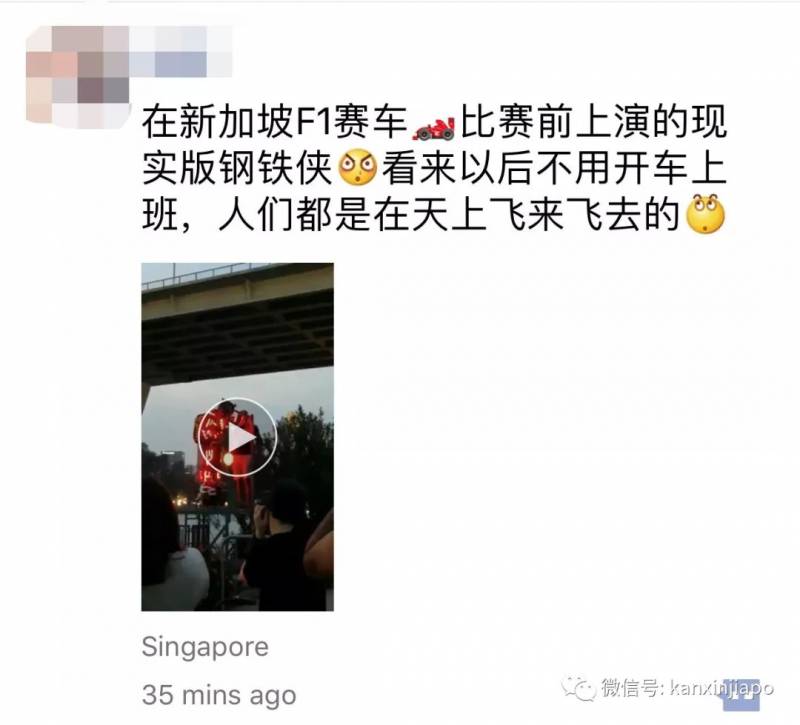Select the phrase 比赛前上演的现

point(593,123)
